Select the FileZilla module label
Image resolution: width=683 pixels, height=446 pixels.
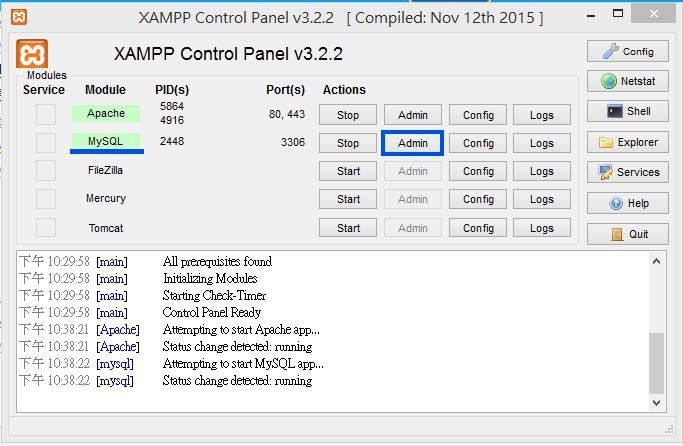(x=105, y=170)
